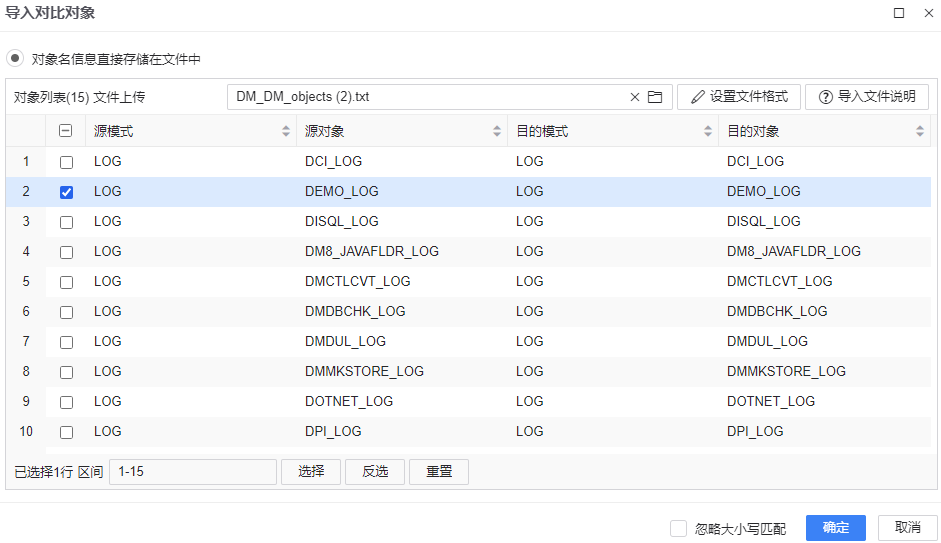Check the DM8_JAVAFLDR_LOG row checkbox

[x=67, y=253]
